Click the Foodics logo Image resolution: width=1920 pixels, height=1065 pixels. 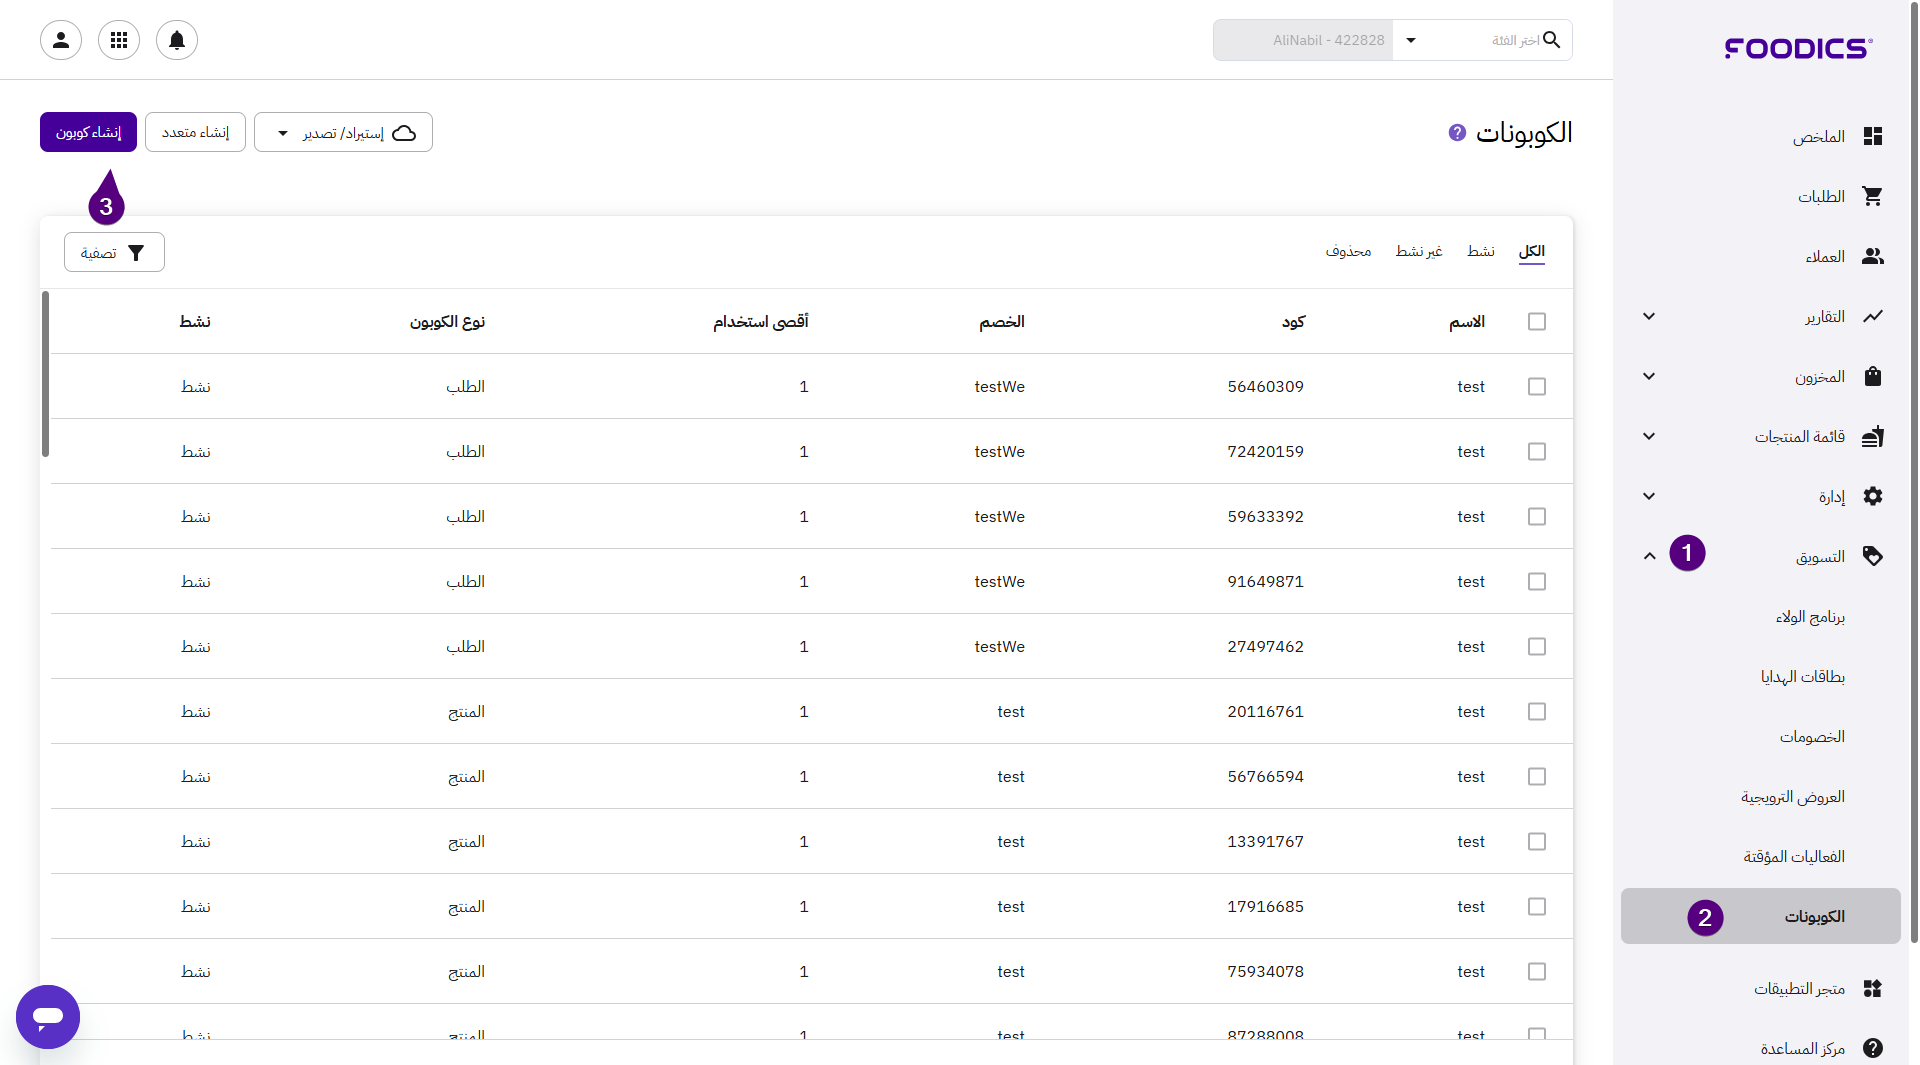pyautogui.click(x=1798, y=48)
